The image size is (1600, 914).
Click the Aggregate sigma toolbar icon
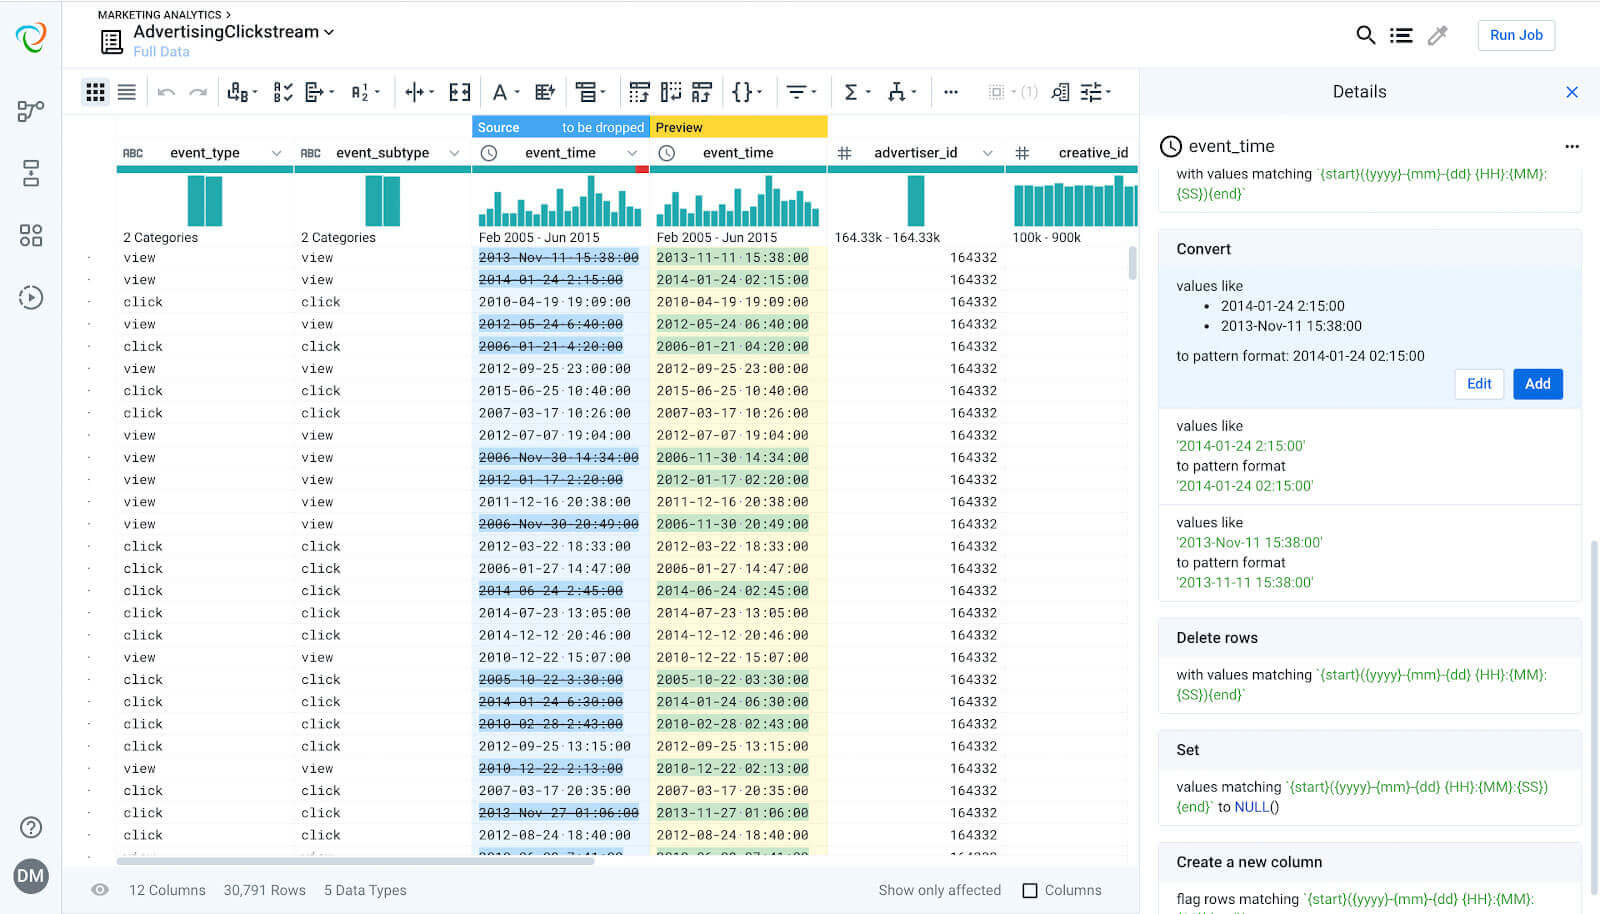(851, 92)
